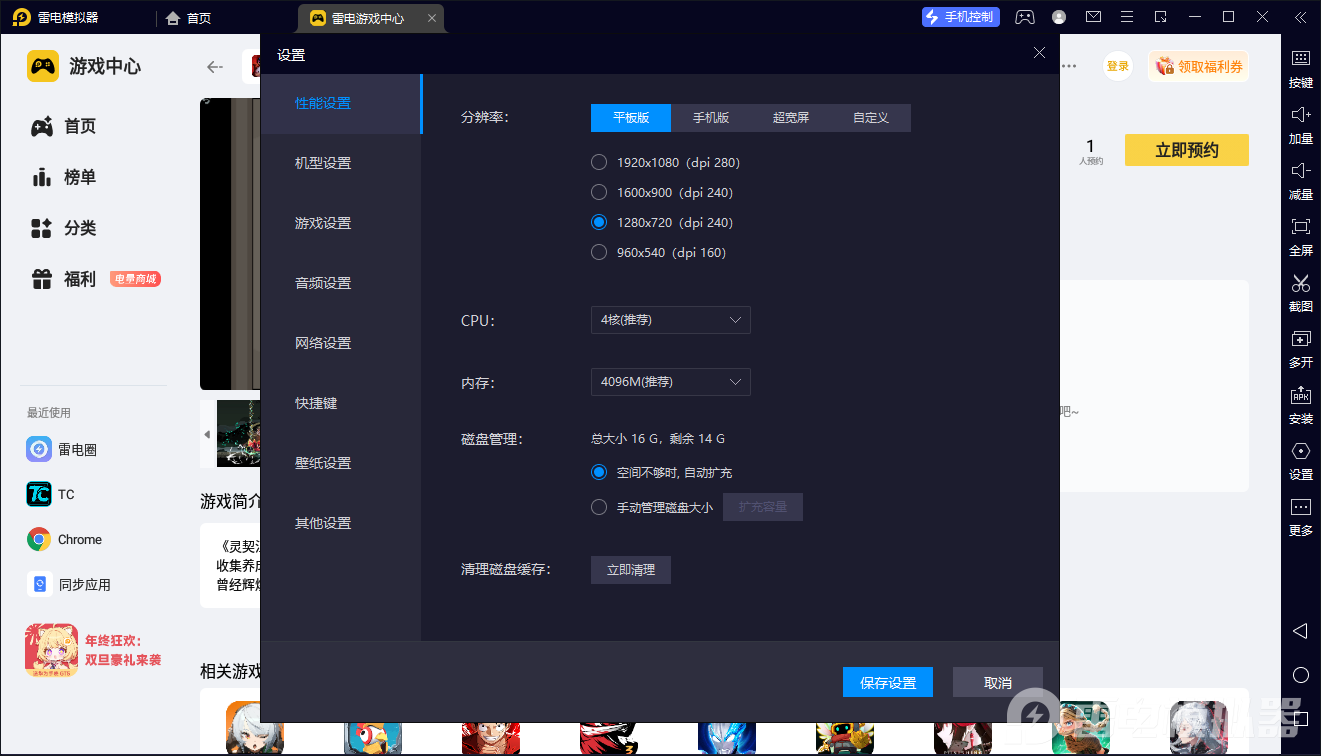The width and height of the screenshot is (1321, 756).
Task: Launch Chrome from recently used list
Action: (65, 539)
